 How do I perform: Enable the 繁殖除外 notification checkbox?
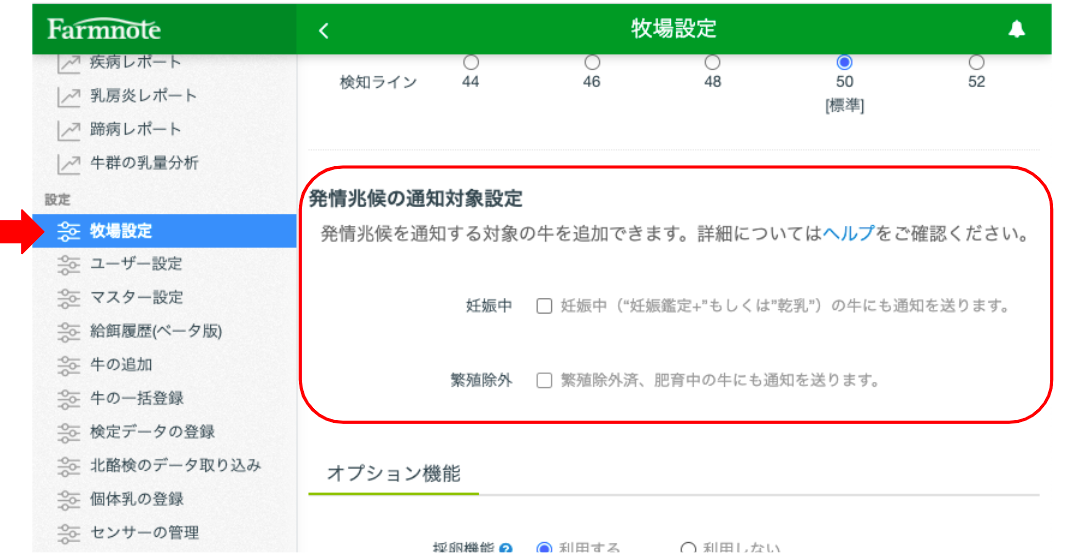click(544, 380)
